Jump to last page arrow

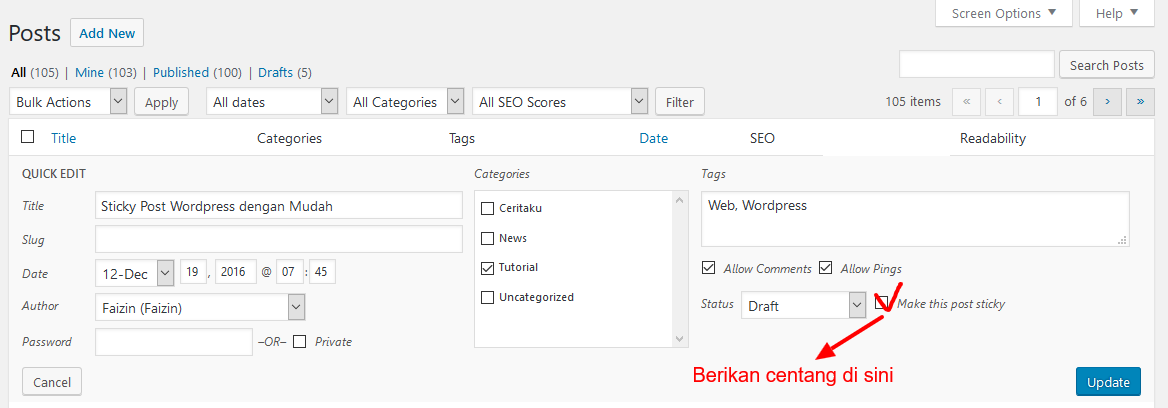[1140, 102]
